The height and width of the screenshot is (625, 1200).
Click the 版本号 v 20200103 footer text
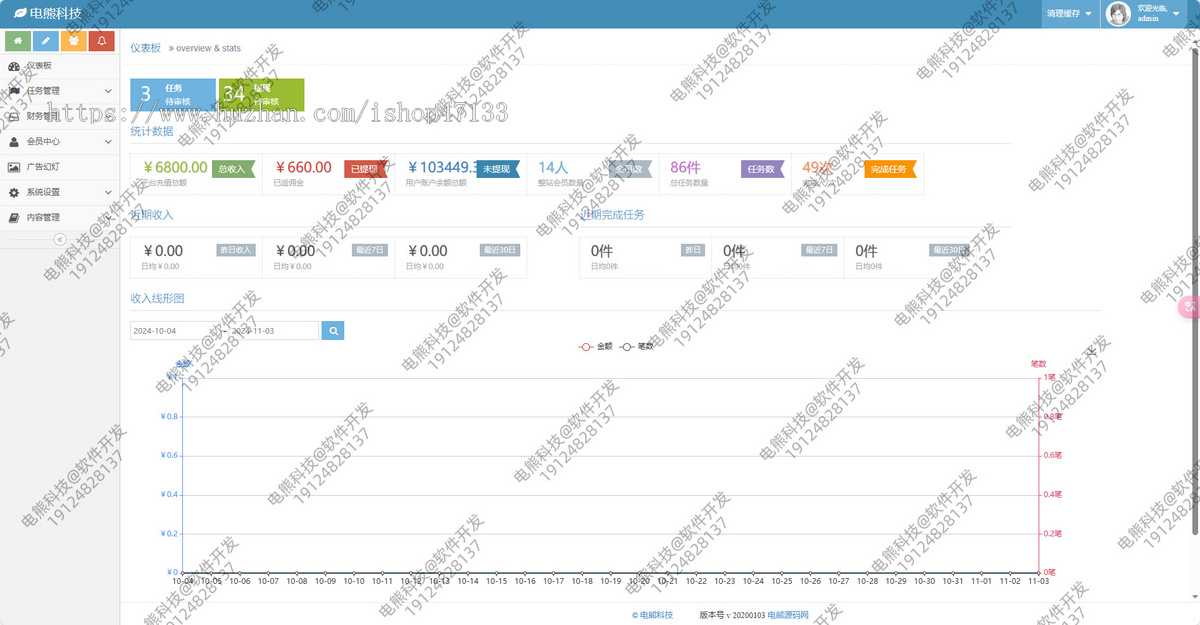point(731,614)
